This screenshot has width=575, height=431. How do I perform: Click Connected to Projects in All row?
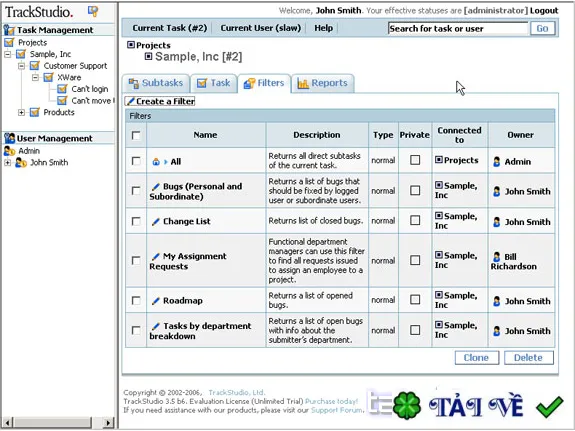click(x=461, y=160)
